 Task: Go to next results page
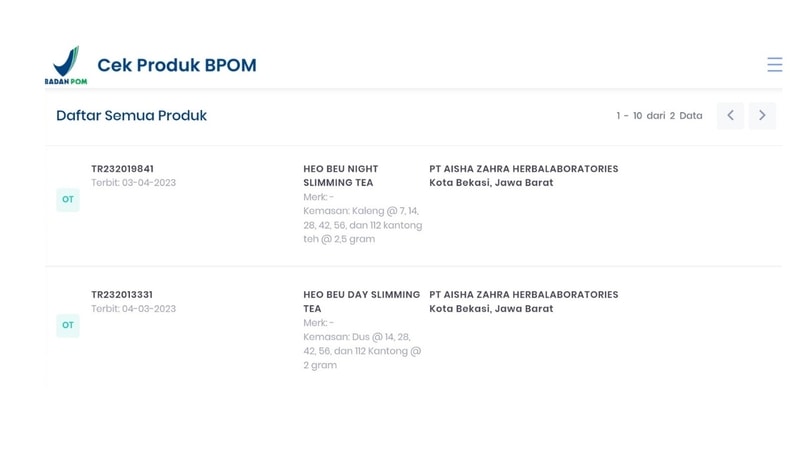pos(762,116)
